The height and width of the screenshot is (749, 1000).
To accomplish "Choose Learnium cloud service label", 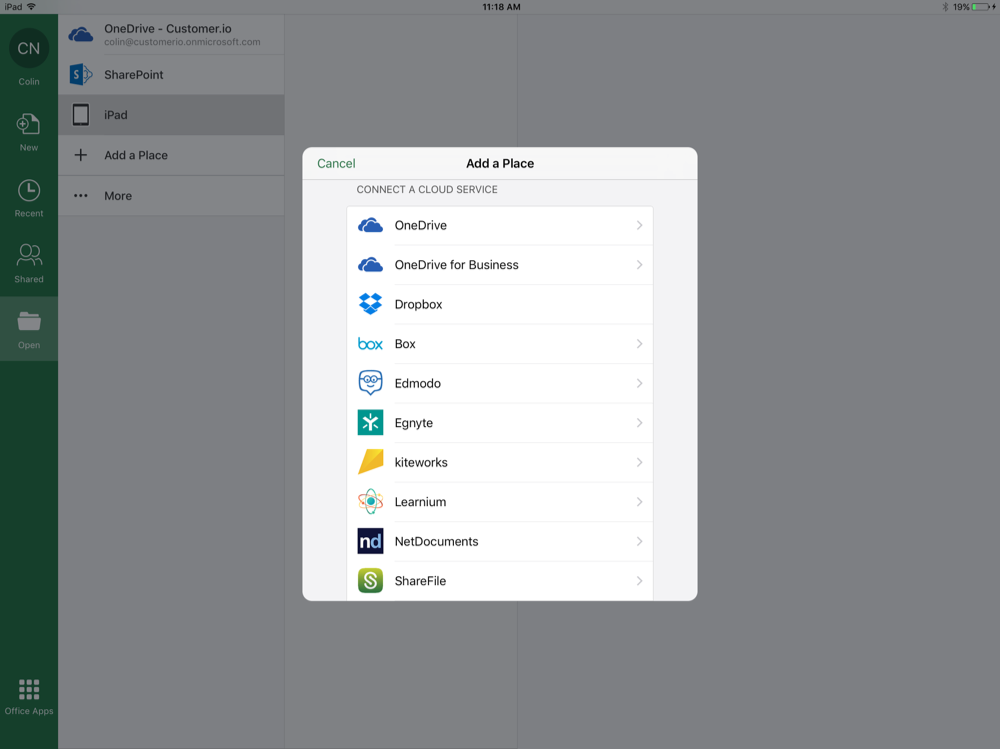I will [420, 502].
